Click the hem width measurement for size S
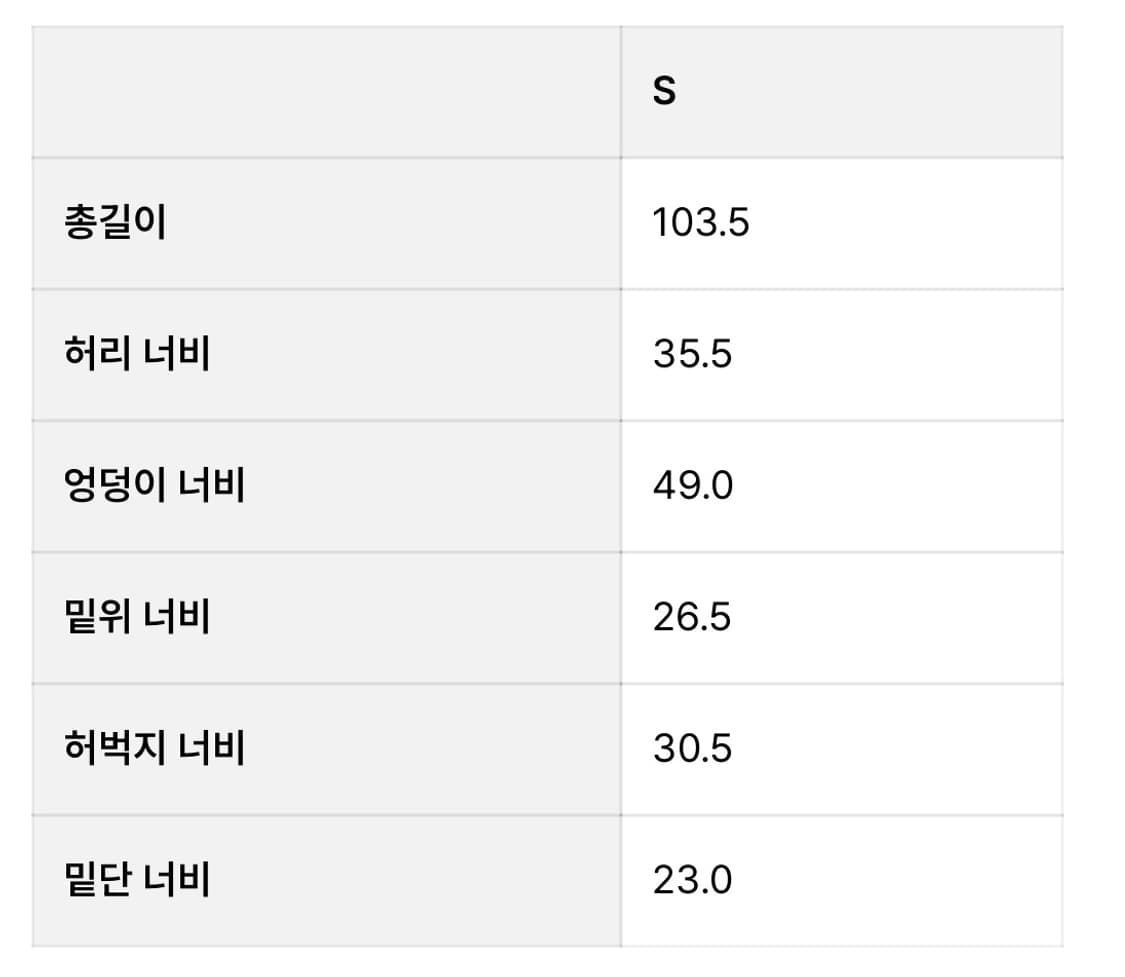1125x977 pixels. pos(692,881)
